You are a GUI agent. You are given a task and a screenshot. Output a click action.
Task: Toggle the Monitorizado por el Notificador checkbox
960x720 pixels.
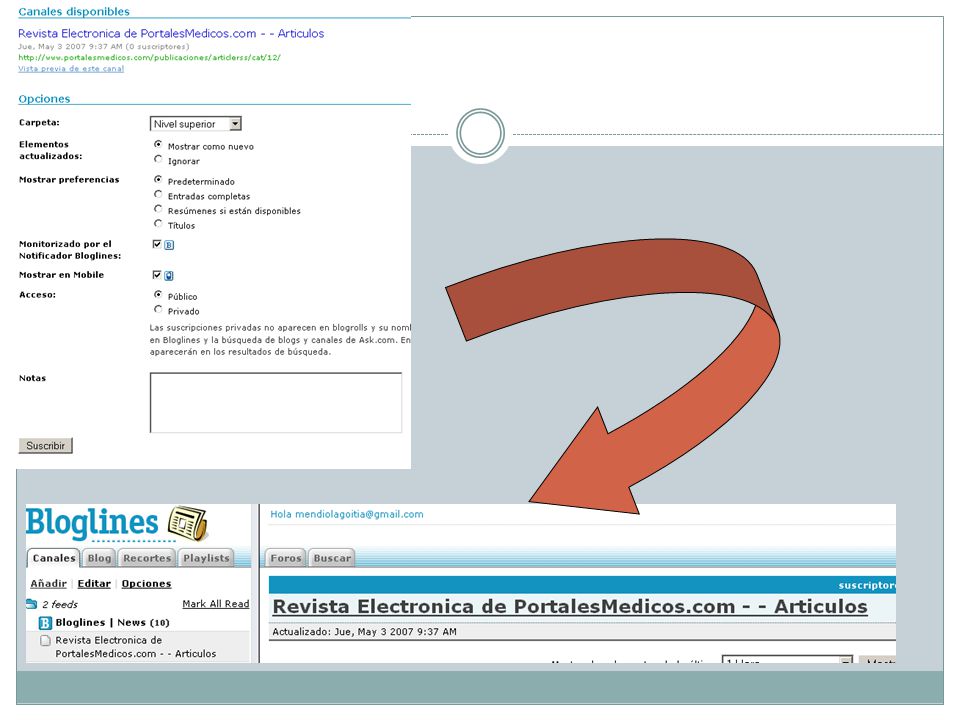click(x=157, y=244)
